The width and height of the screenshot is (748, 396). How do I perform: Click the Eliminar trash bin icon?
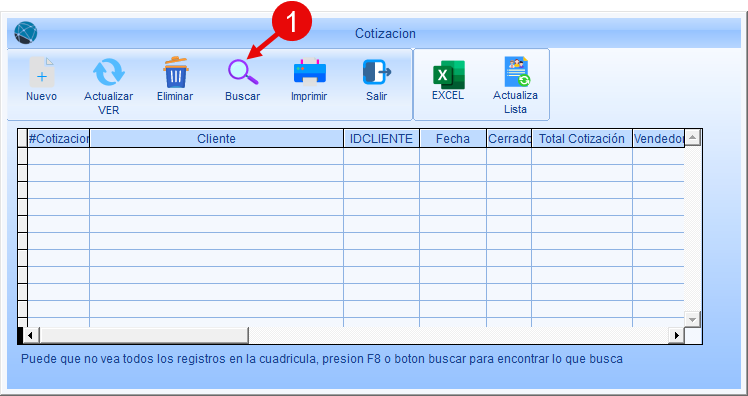pyautogui.click(x=176, y=72)
